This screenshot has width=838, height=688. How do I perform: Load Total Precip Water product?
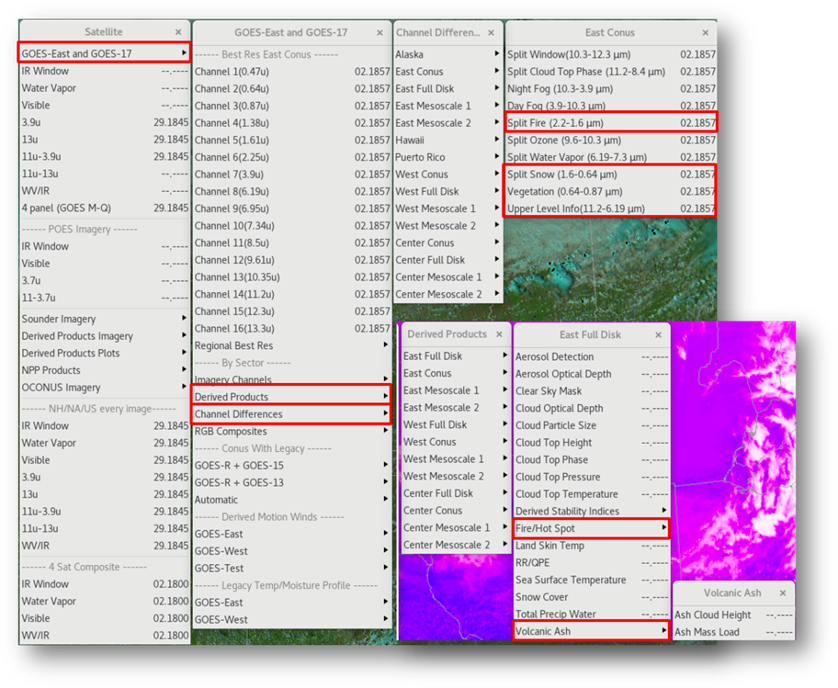591,614
